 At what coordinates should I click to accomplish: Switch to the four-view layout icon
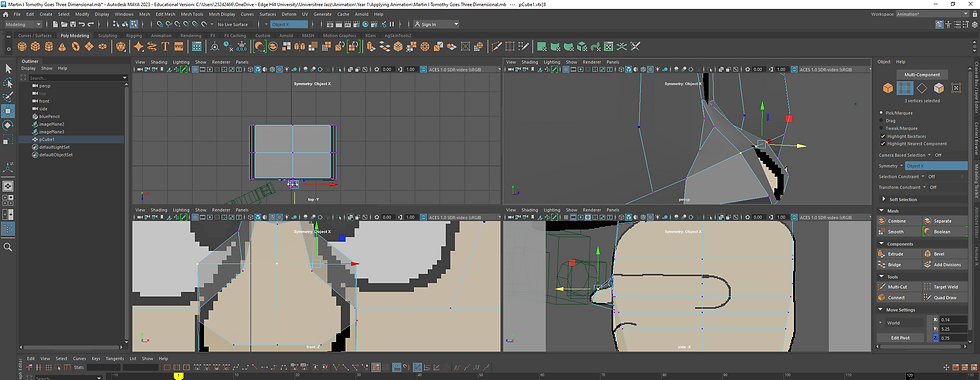coord(8,200)
